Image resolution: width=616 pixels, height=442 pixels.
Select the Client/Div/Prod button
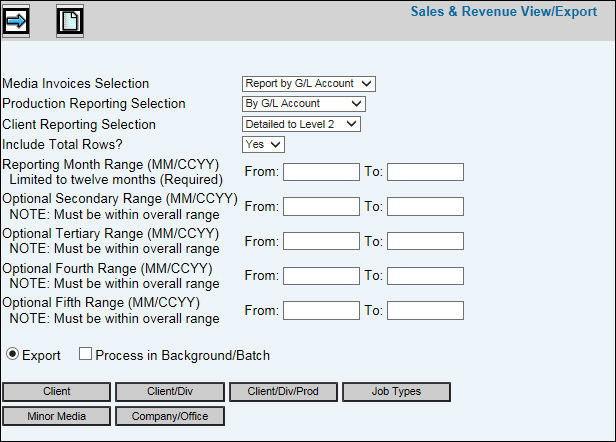(282, 391)
